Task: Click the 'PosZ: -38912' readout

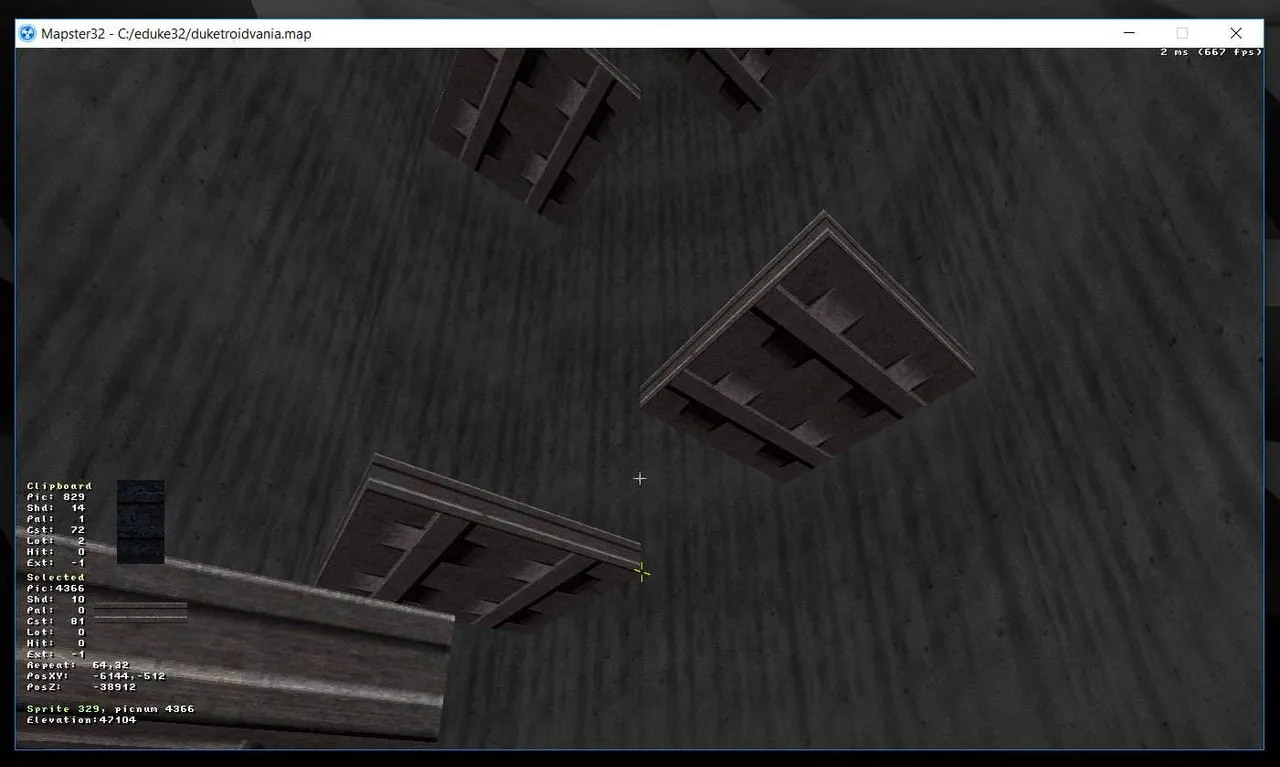Action: point(82,687)
